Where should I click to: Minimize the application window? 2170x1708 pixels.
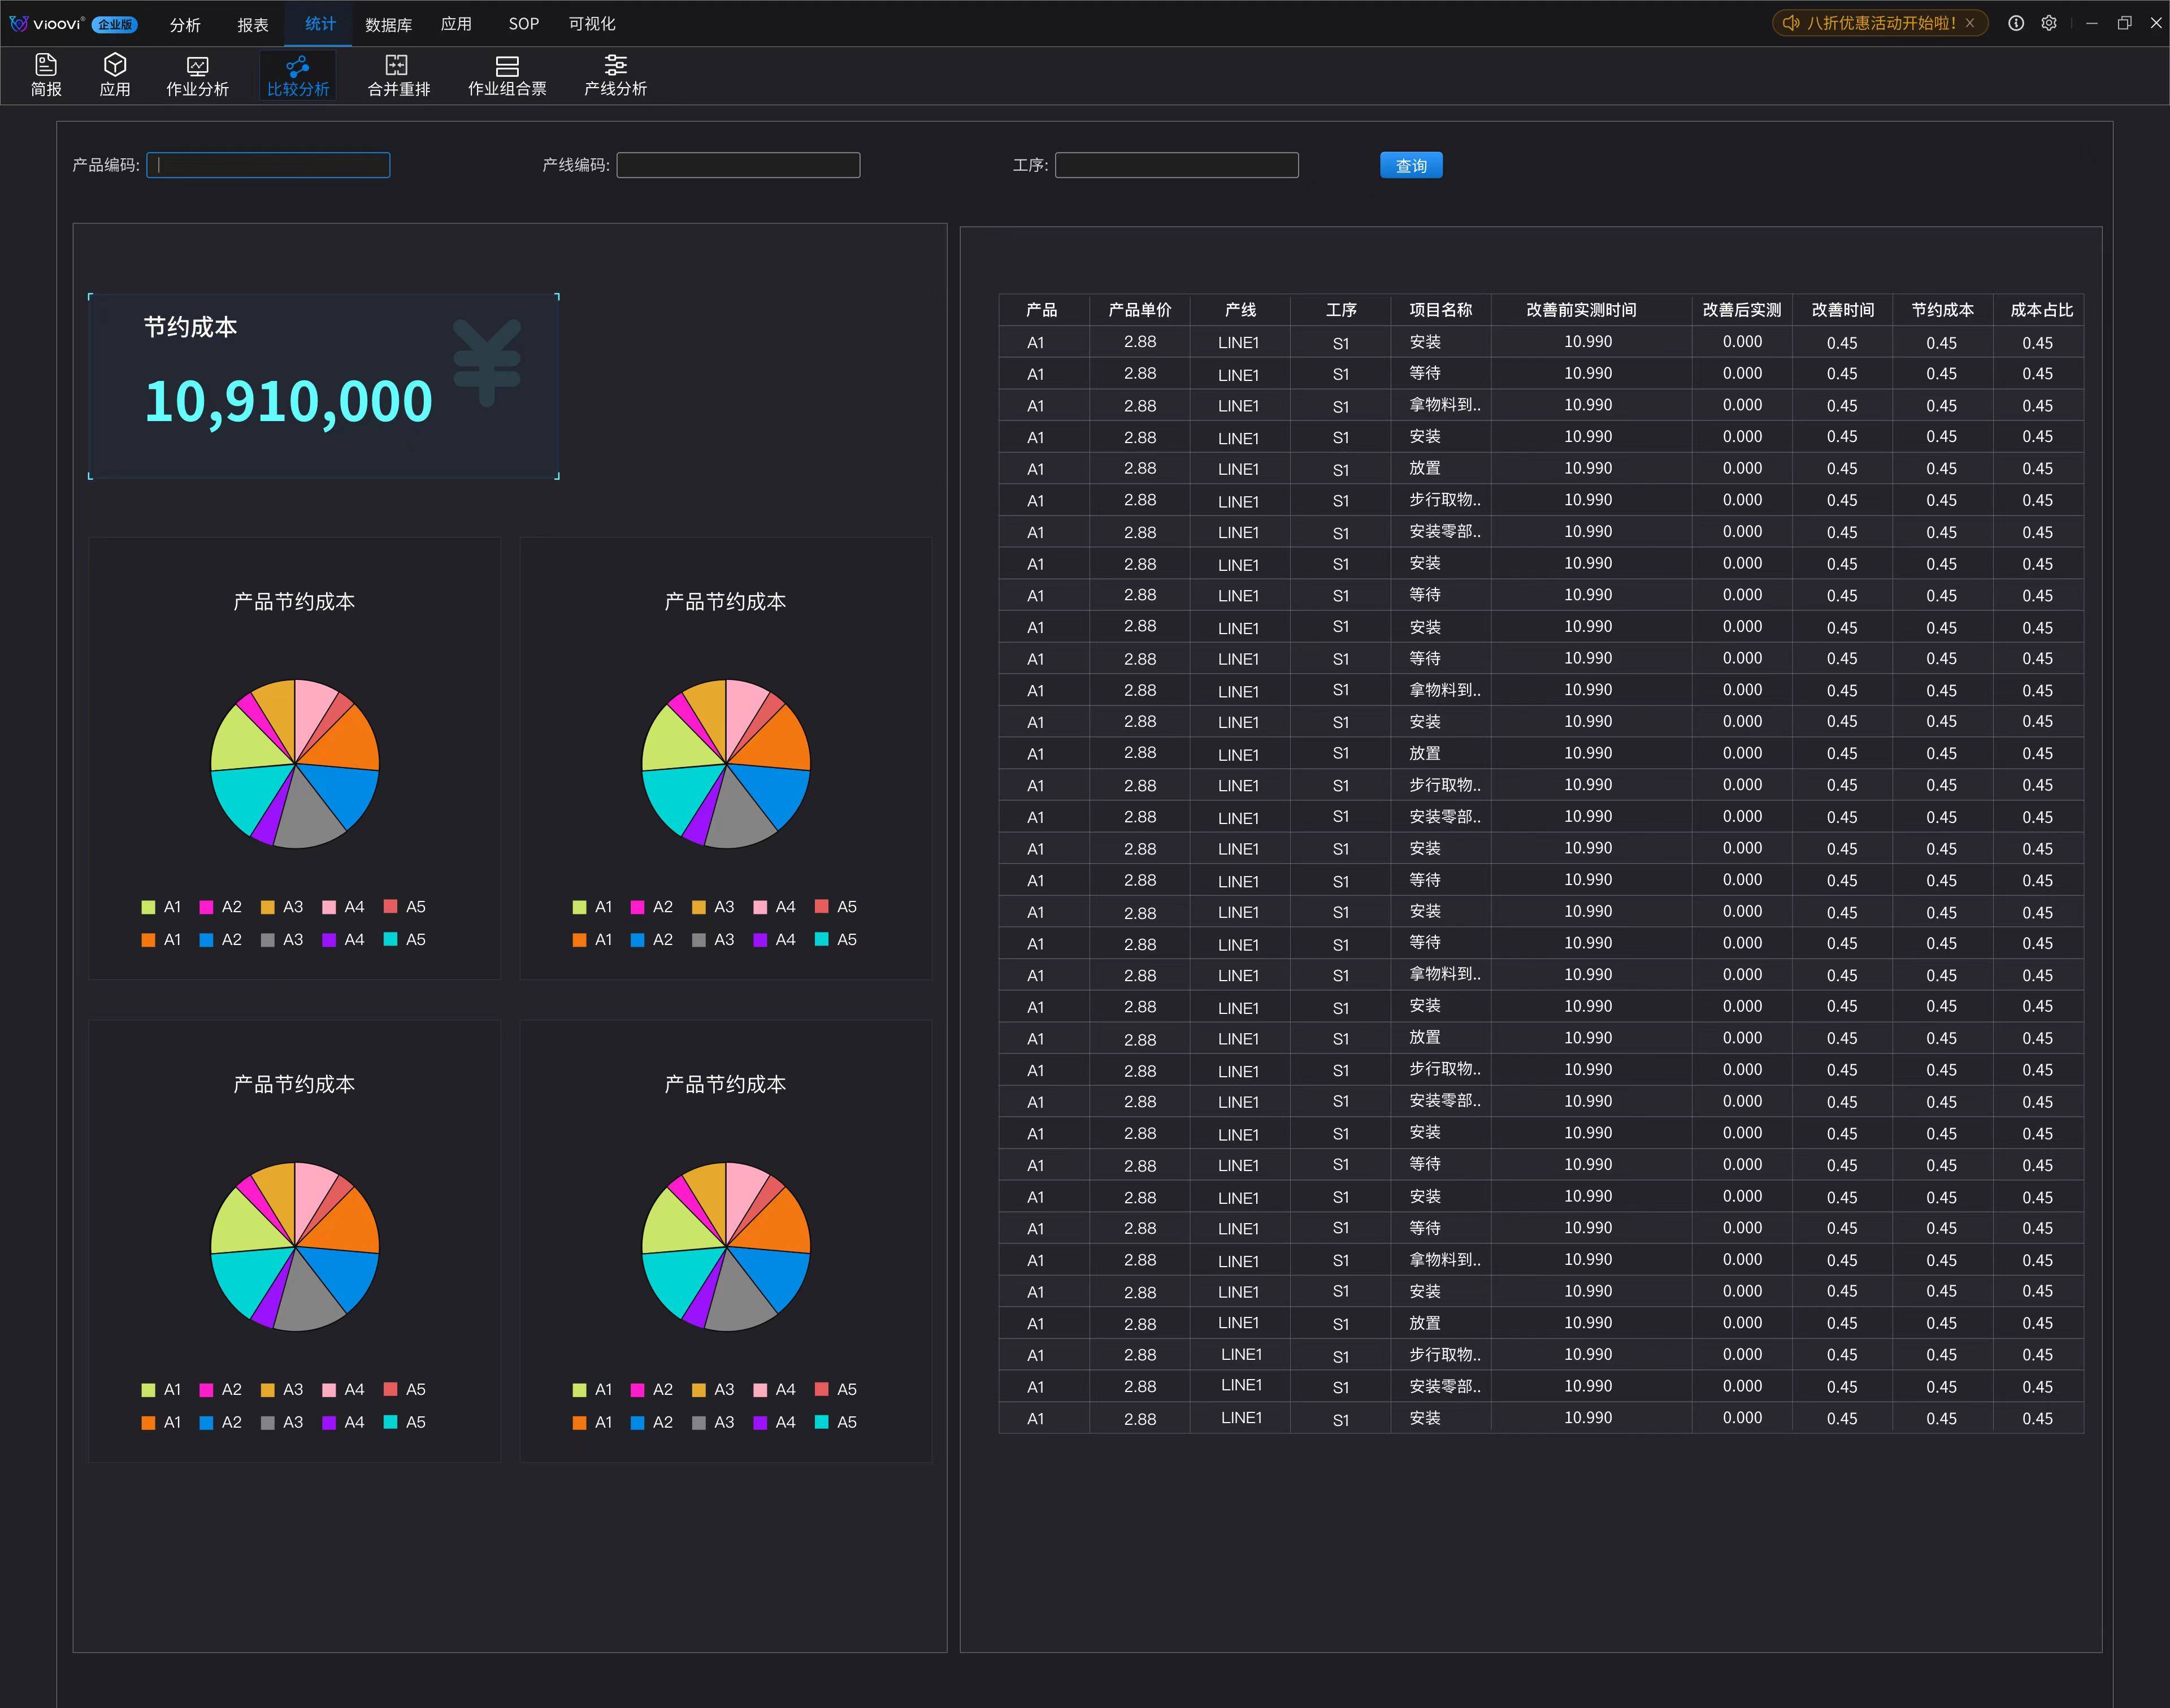(x=2091, y=23)
